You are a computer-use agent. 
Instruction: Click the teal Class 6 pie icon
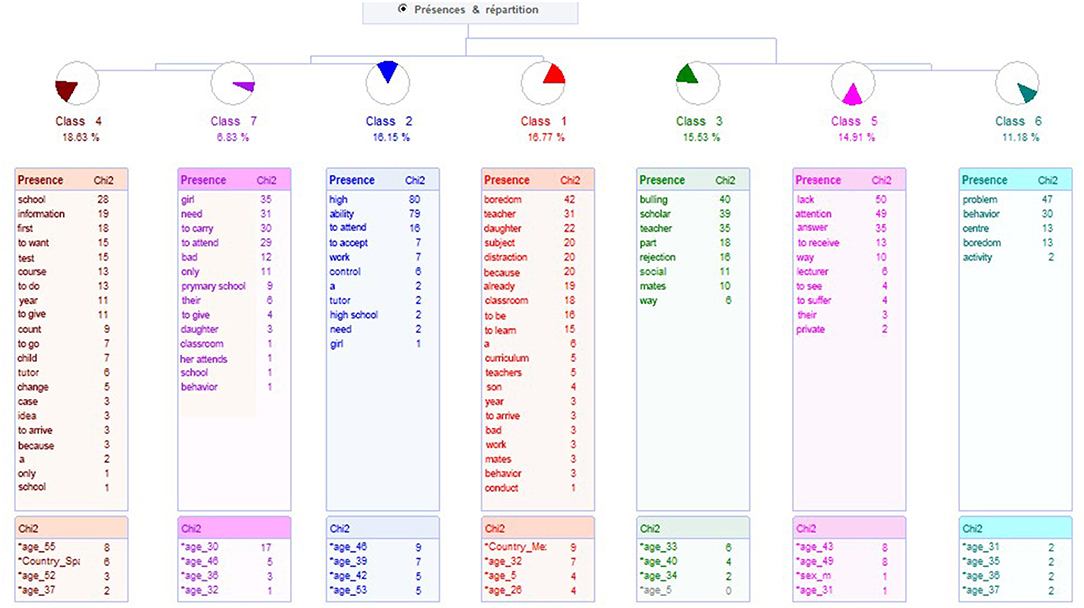(1018, 83)
